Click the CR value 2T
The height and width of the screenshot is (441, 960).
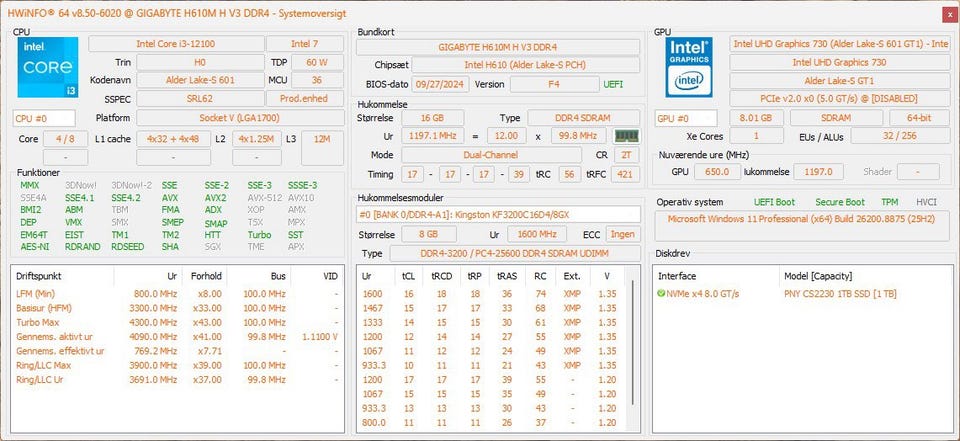point(627,155)
